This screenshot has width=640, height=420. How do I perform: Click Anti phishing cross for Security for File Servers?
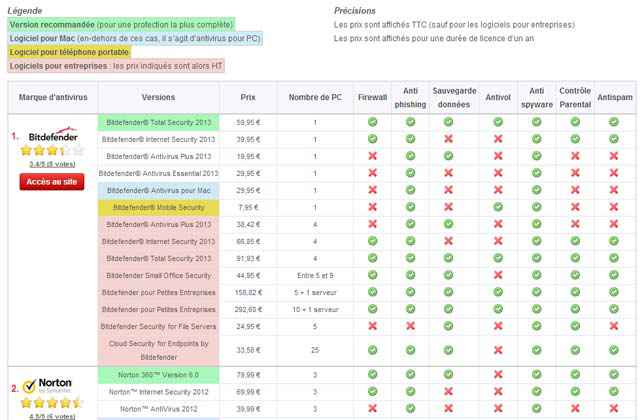coord(410,326)
